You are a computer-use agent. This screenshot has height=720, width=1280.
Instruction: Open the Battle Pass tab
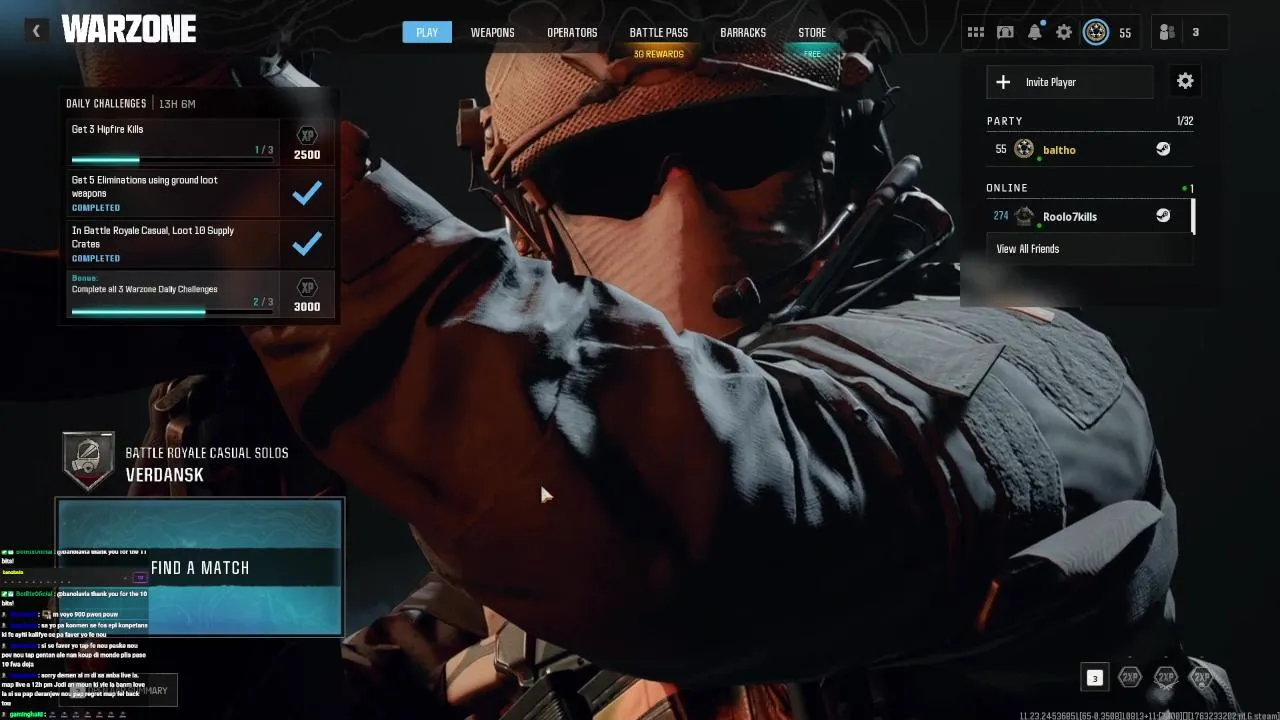click(x=658, y=32)
